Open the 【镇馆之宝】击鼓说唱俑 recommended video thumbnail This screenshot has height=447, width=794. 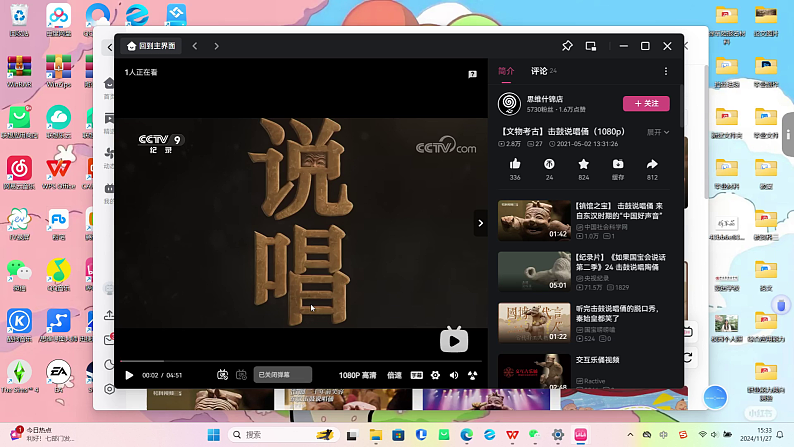534,220
